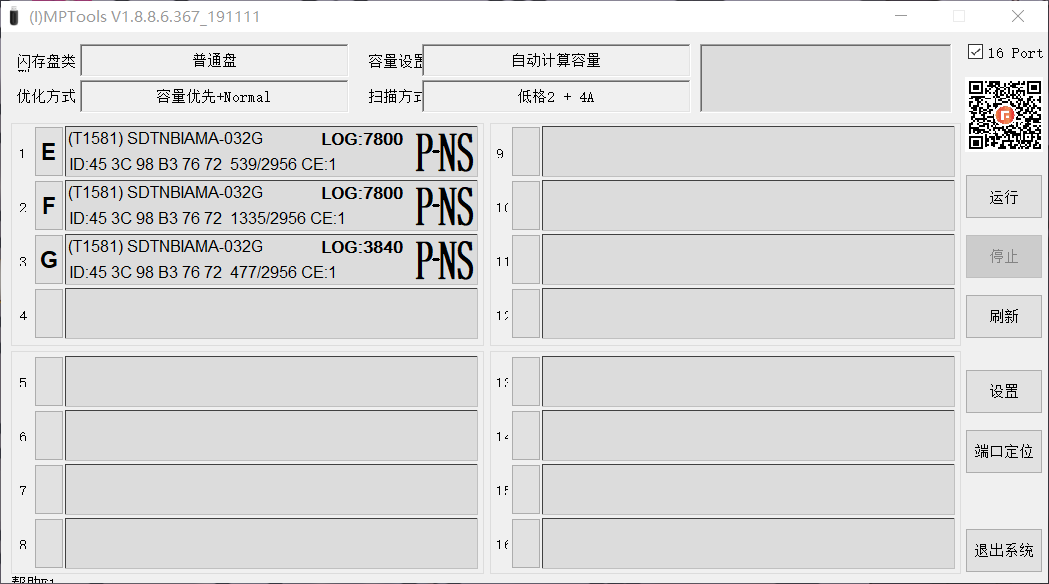Click the empty port 6 slot panel

click(x=271, y=435)
